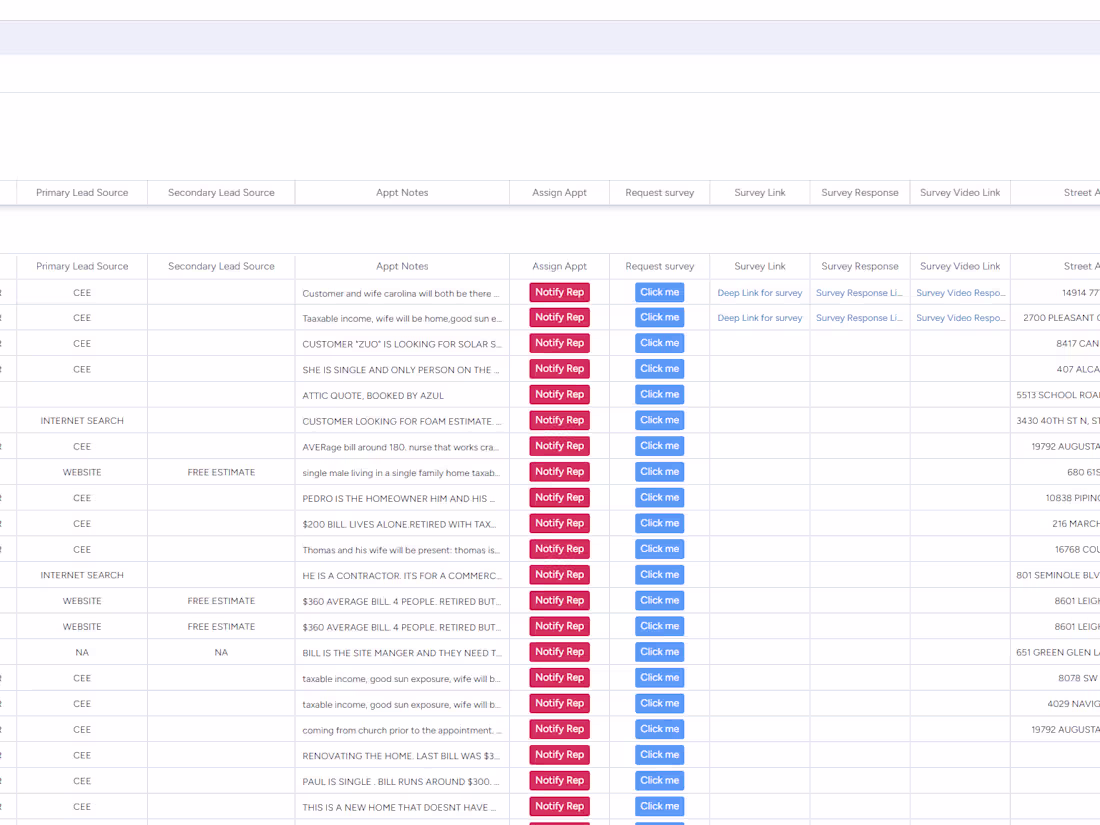Open "Deep Link for survey" for 2700 PLEASANT address
The width and height of the screenshot is (1100, 825).
coord(759,317)
